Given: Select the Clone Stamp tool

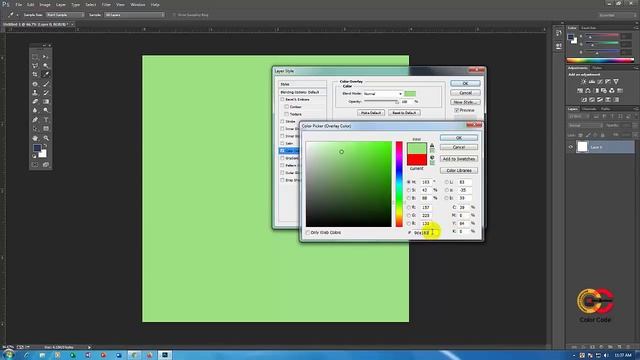Looking at the screenshot, I should (35, 93).
